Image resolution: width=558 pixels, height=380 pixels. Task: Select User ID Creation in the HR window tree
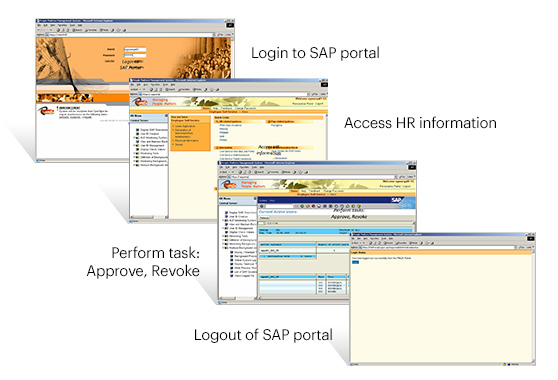coord(149,134)
